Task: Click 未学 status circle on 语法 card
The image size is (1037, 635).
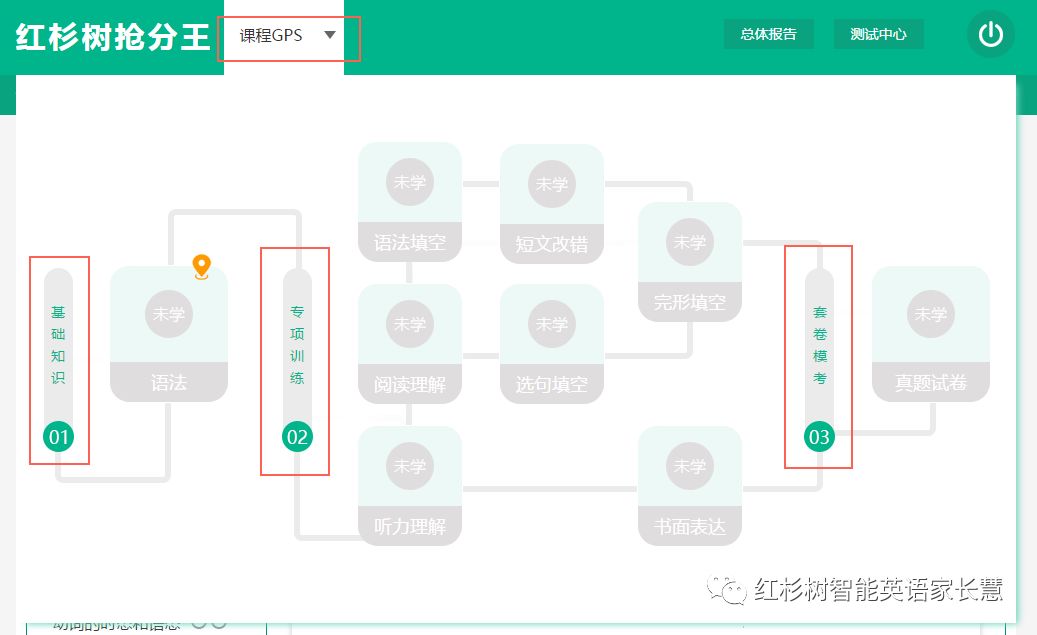Action: 169,314
